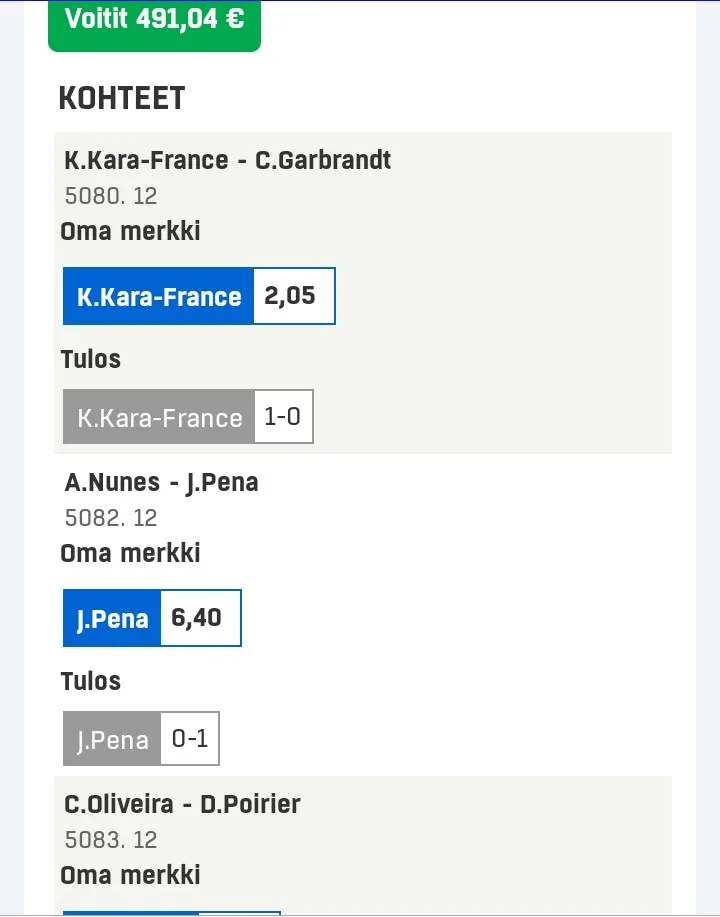
Task: Open the K.Kara-France - C.Garbrandt match title
Action: point(228,160)
